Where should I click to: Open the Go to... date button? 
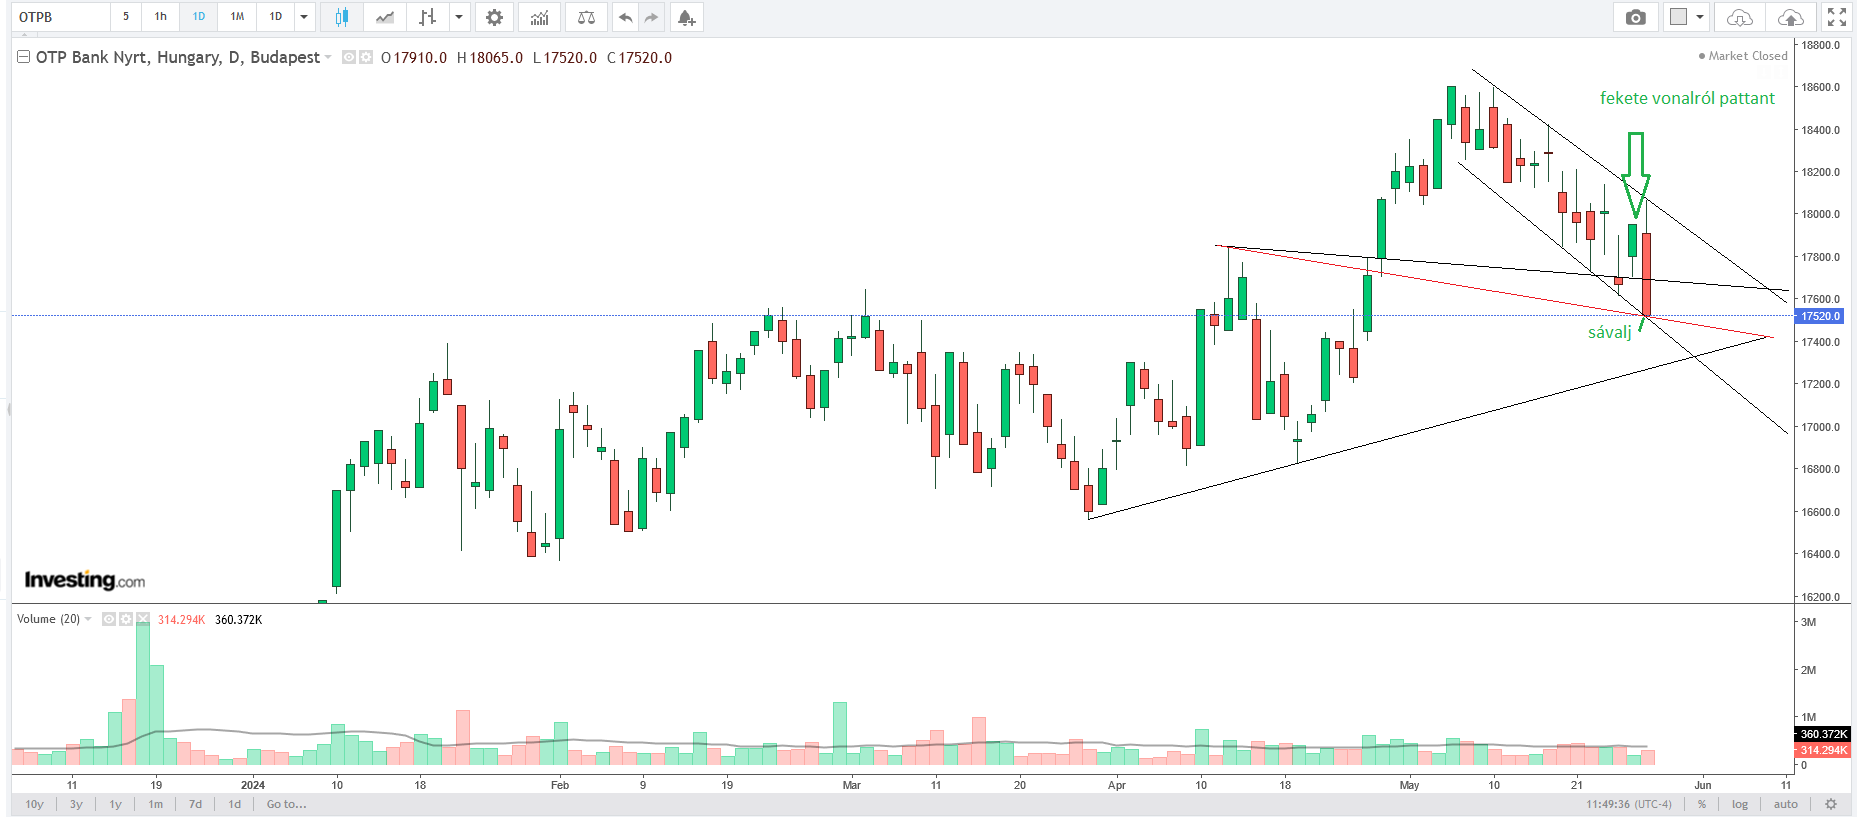[x=286, y=804]
